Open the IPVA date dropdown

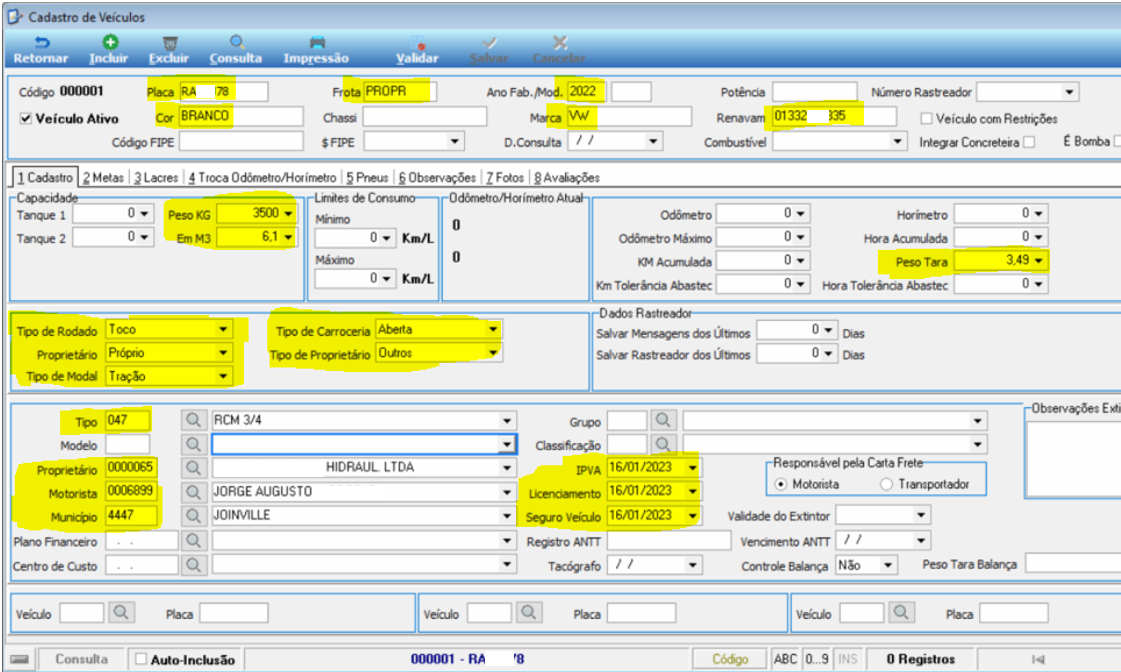[692, 468]
